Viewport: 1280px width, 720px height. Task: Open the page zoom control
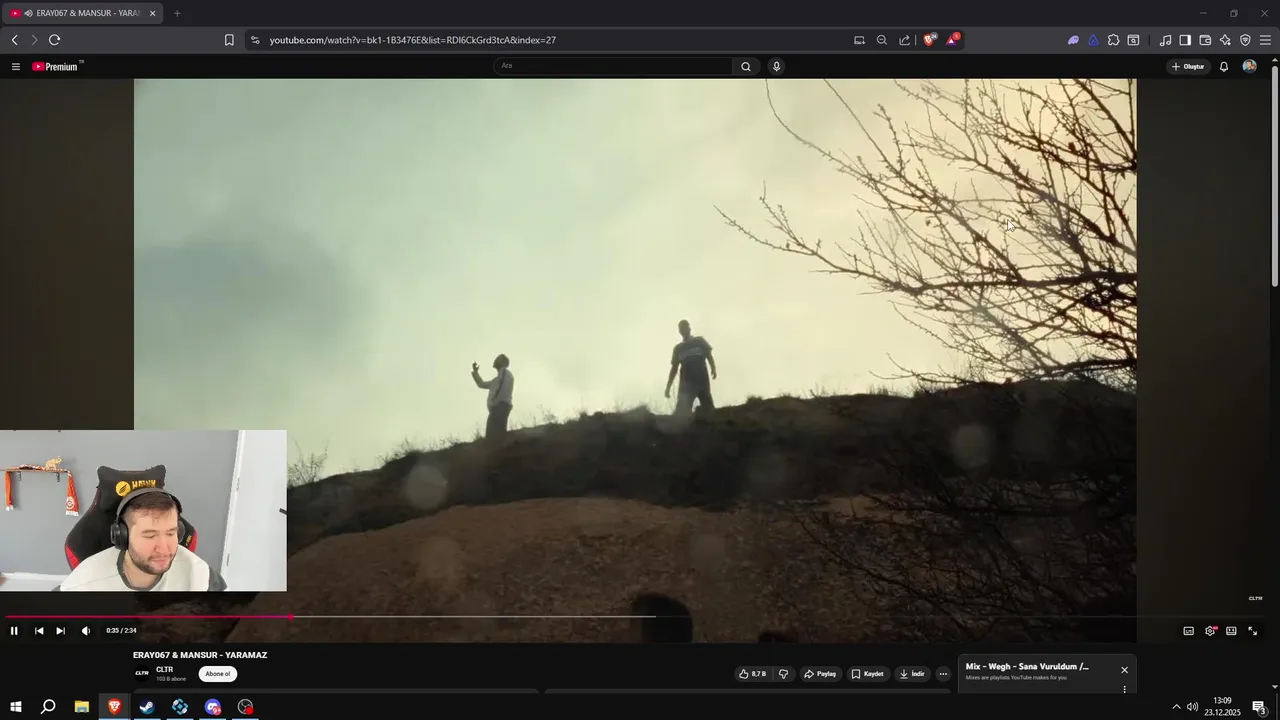point(882,40)
